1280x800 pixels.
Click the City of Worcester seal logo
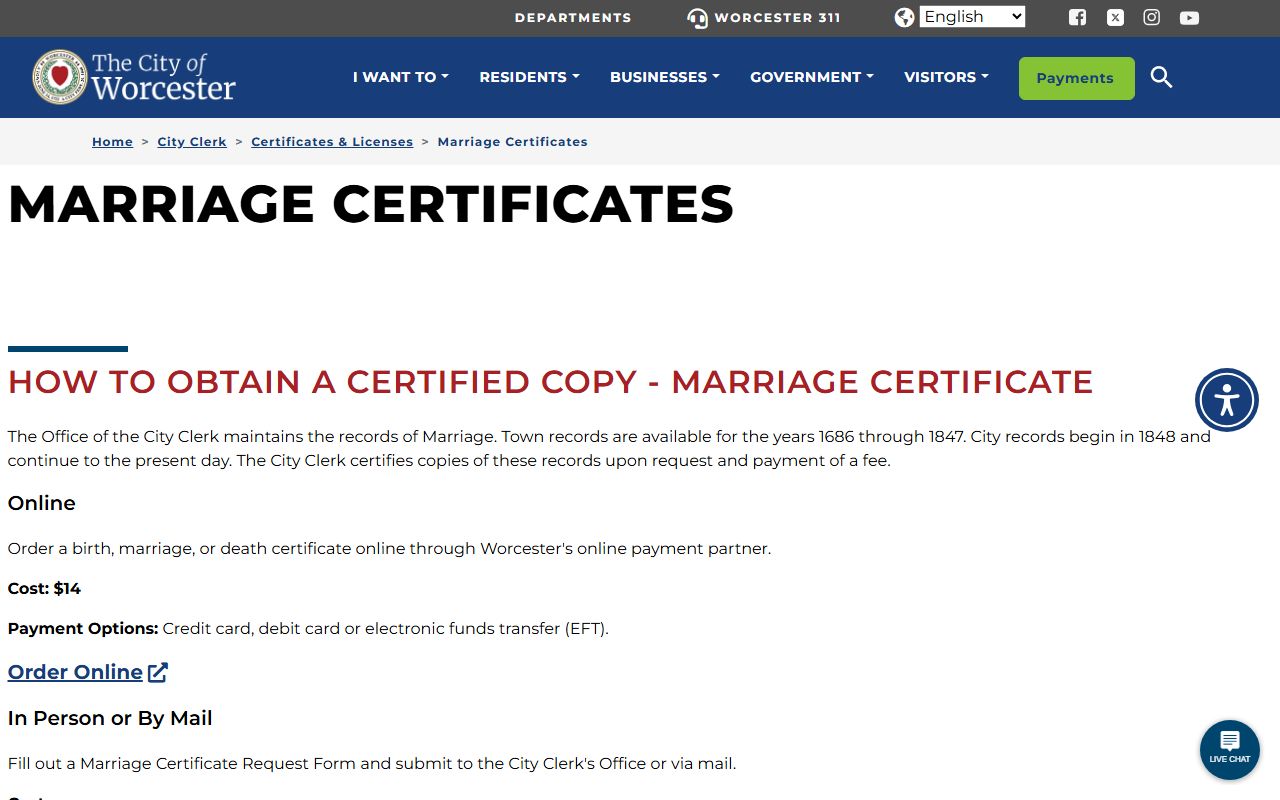[60, 77]
